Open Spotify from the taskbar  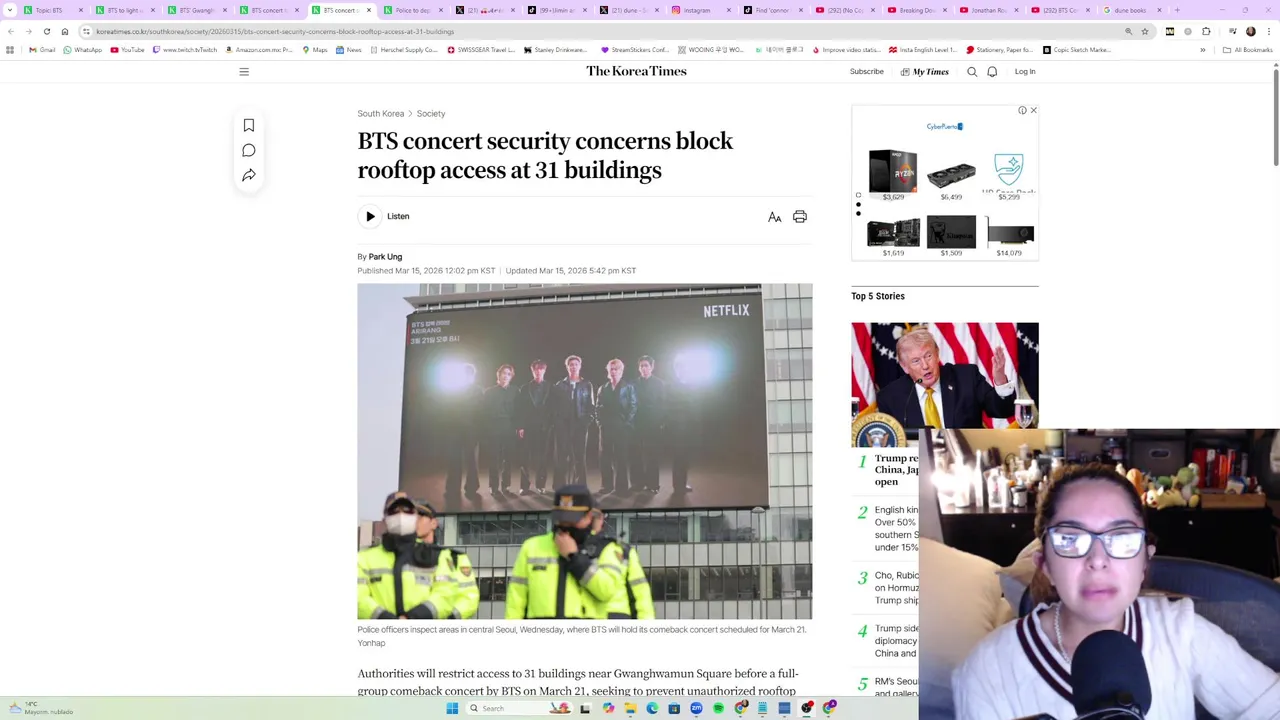pos(718,708)
